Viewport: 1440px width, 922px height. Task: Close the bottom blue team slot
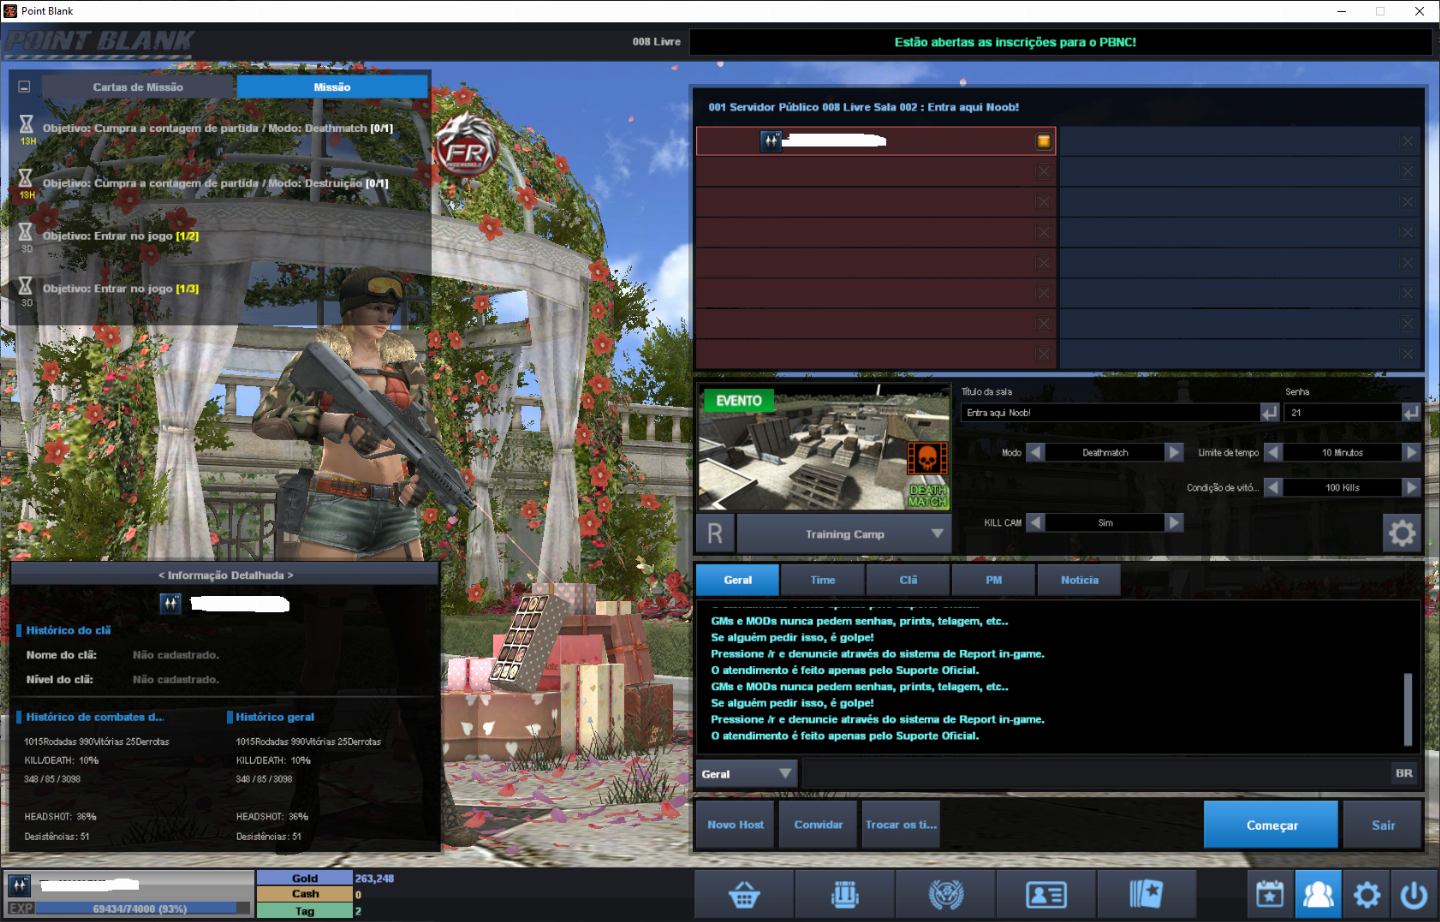(x=1408, y=354)
